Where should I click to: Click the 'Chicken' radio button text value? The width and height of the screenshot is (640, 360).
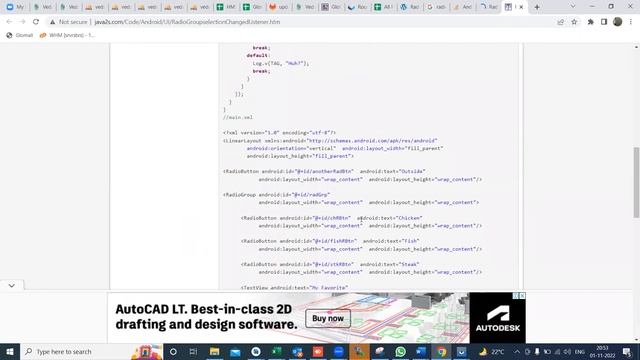tap(409, 218)
